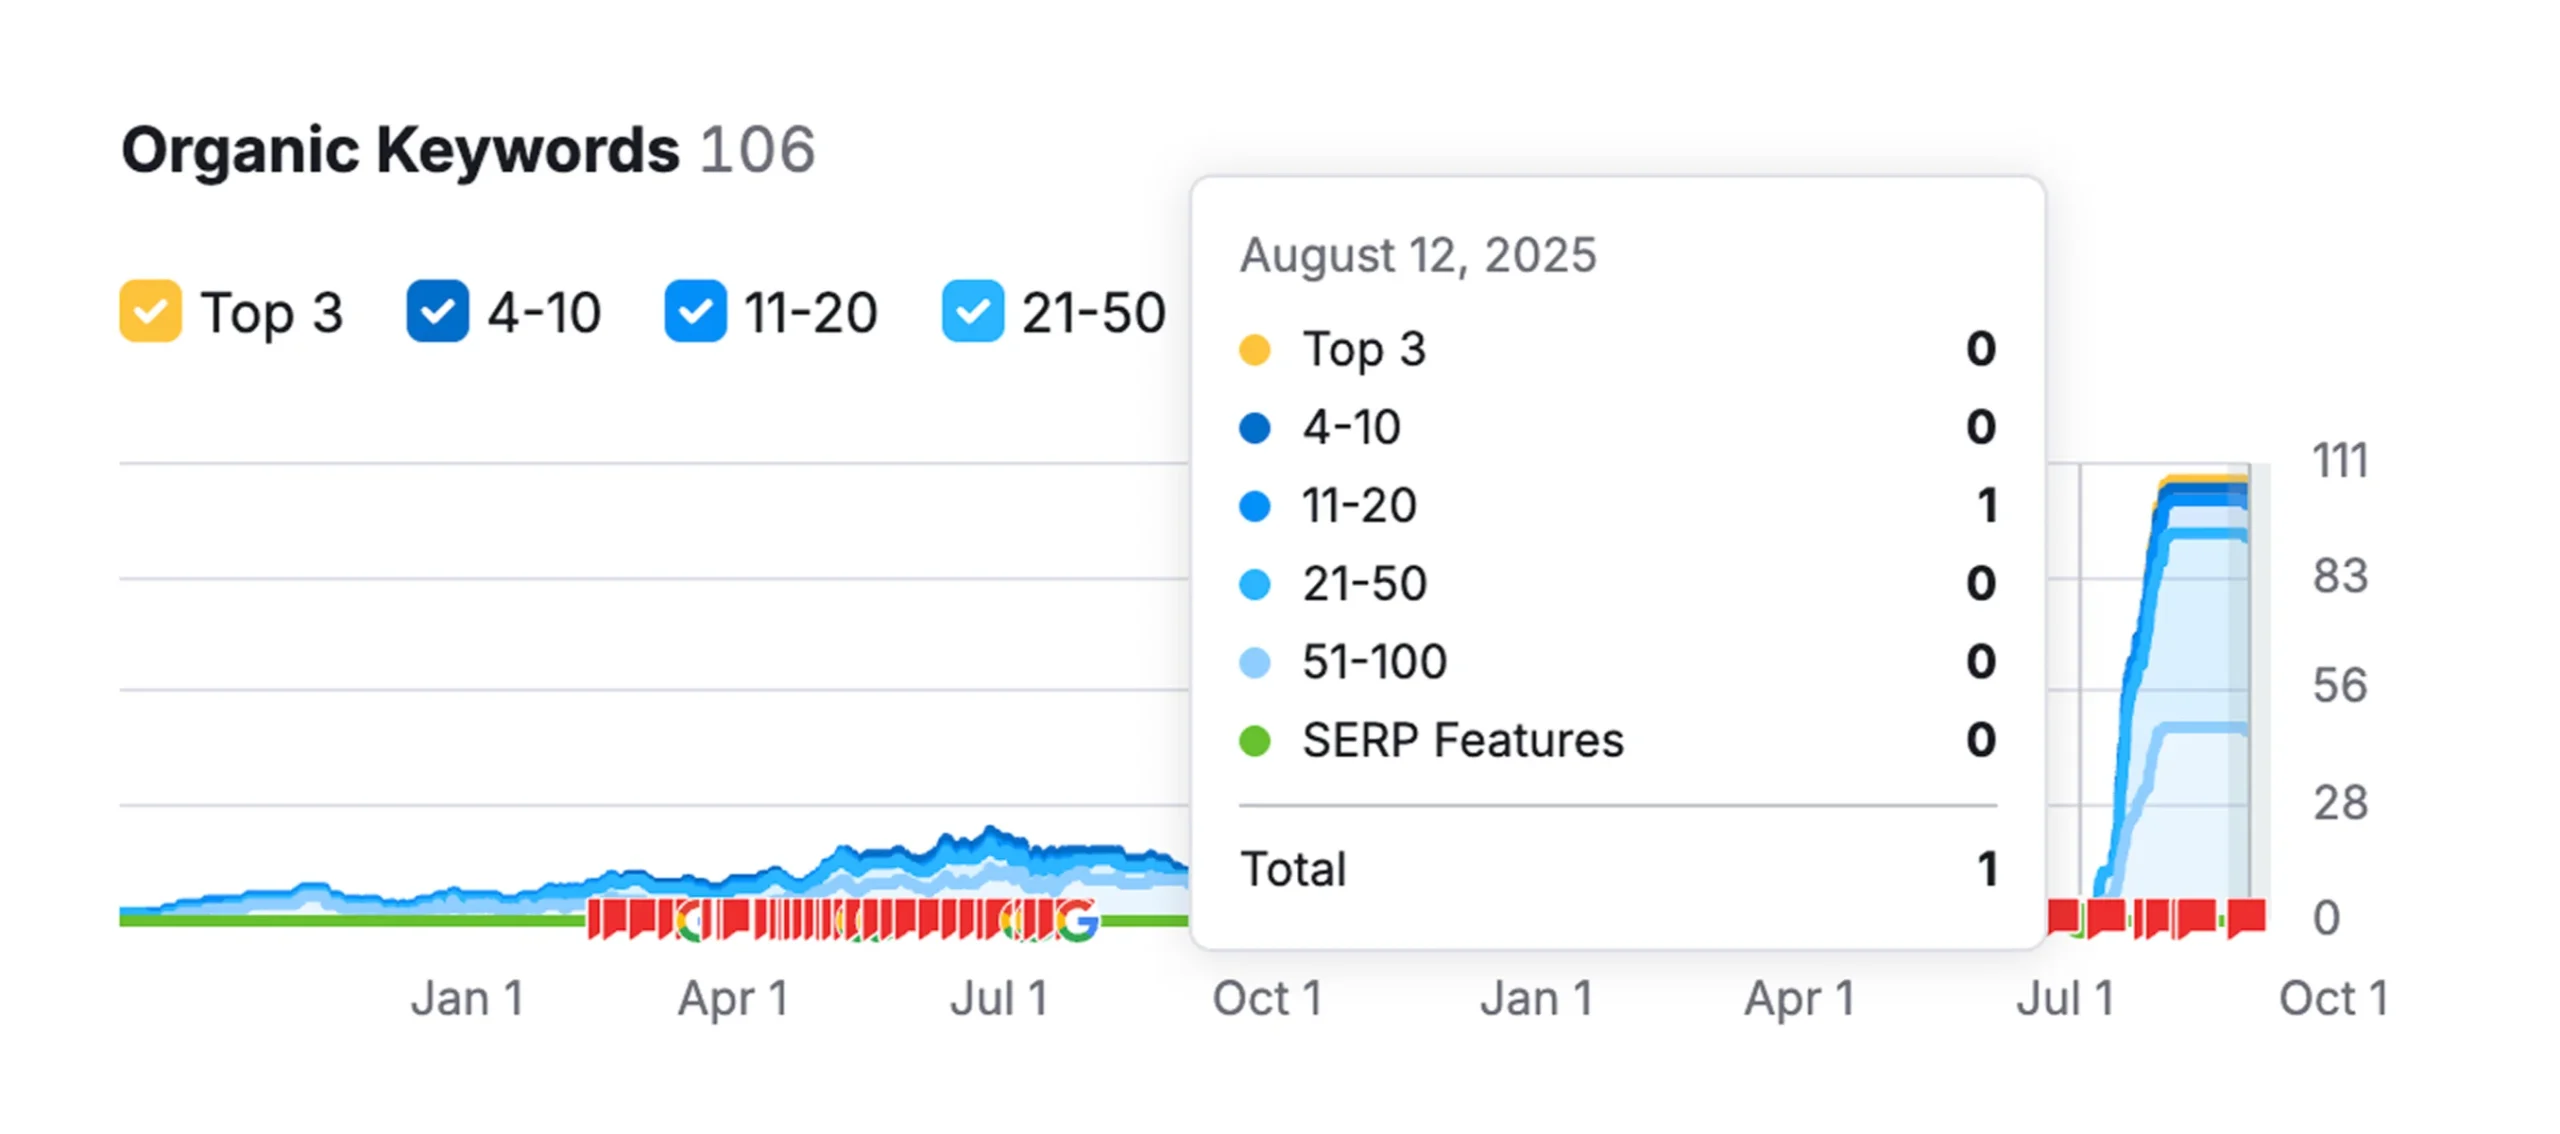Screen dimensions: 2560x1134
Task: Disable the 11-20 positions checkbox
Action: pyautogui.click(x=695, y=311)
